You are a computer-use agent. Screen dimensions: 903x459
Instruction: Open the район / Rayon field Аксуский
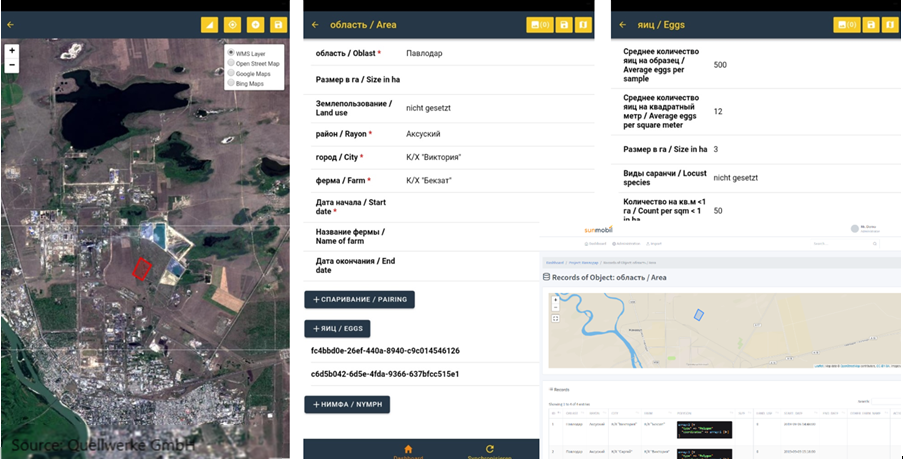pyautogui.click(x=424, y=134)
